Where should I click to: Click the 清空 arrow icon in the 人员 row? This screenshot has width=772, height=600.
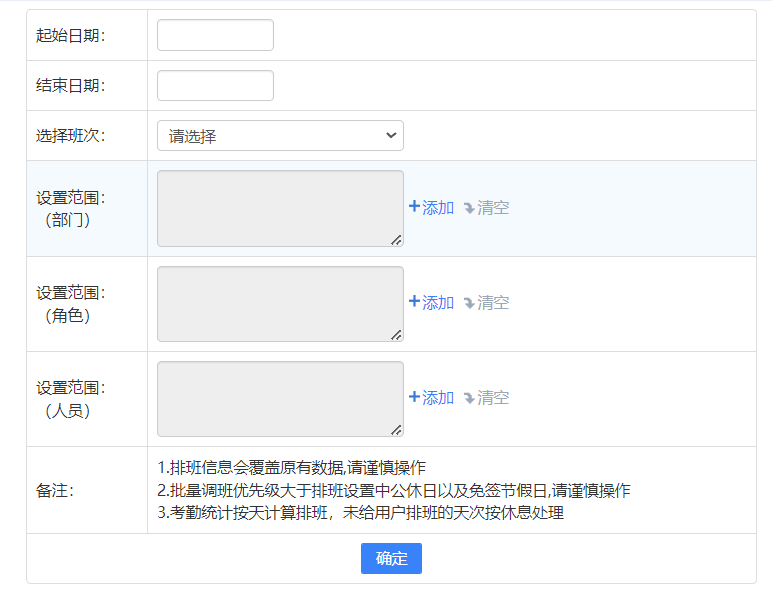(468, 398)
